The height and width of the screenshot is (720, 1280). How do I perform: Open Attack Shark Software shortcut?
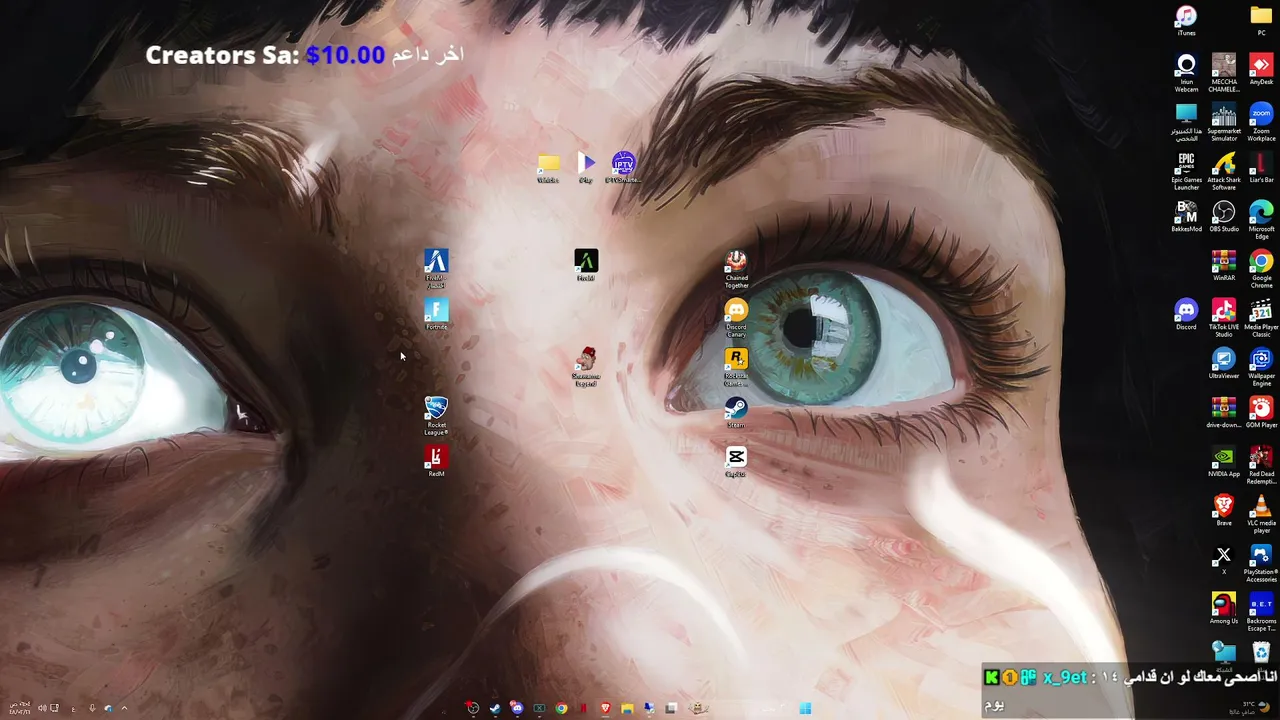[x=1224, y=172]
